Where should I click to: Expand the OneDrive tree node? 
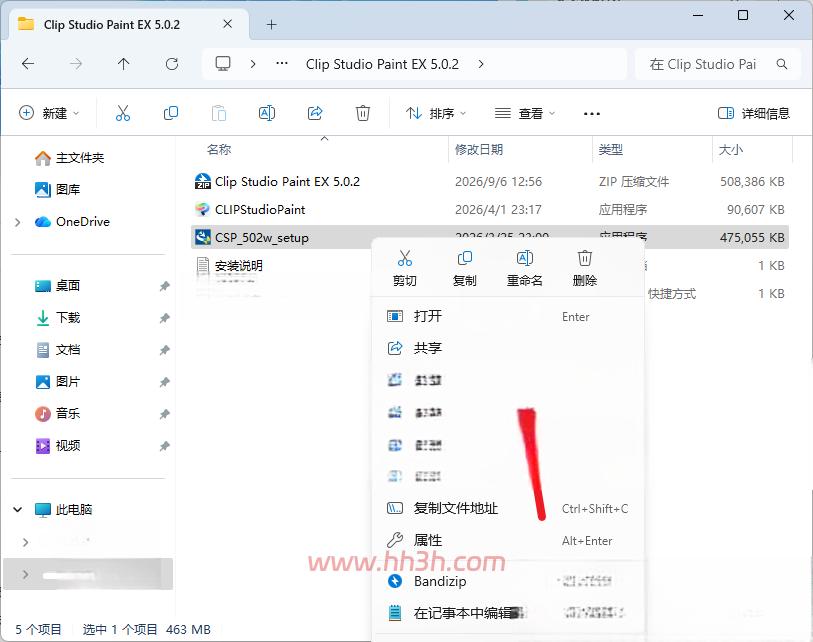tap(18, 222)
